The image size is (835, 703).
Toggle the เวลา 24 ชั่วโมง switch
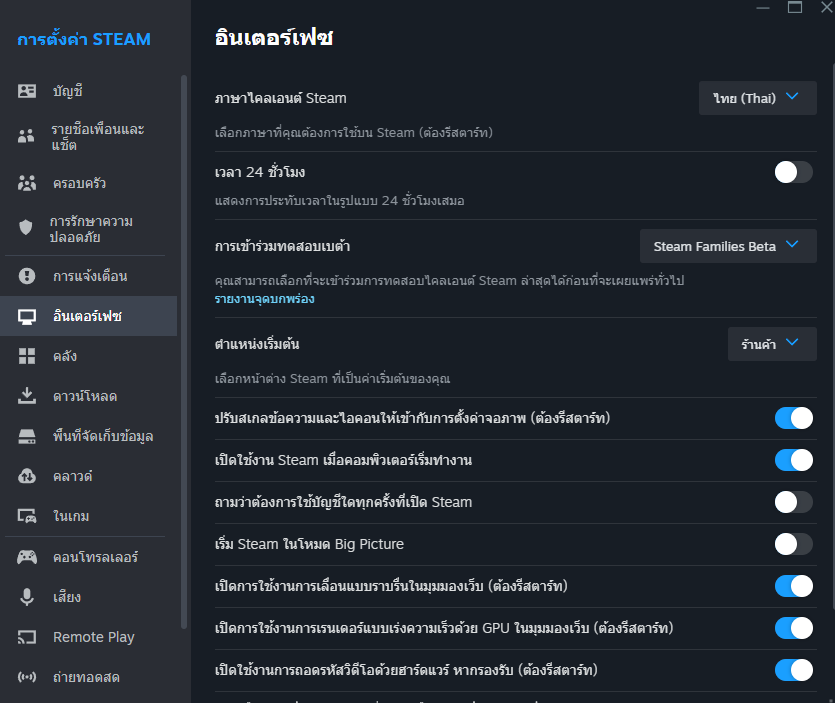tap(793, 172)
